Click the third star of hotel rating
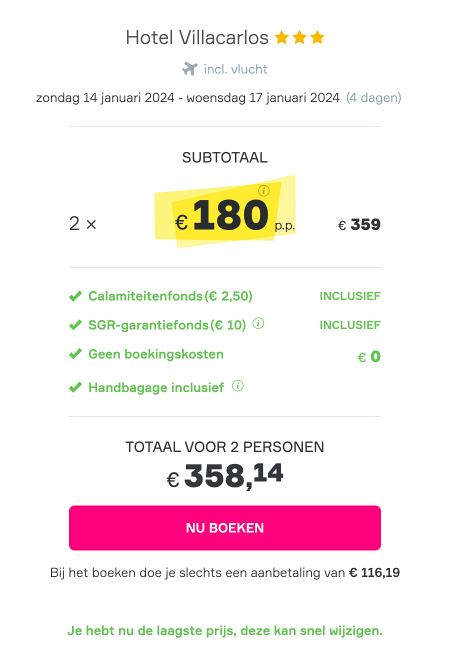Viewport: 450px width, 655px height. (318, 38)
